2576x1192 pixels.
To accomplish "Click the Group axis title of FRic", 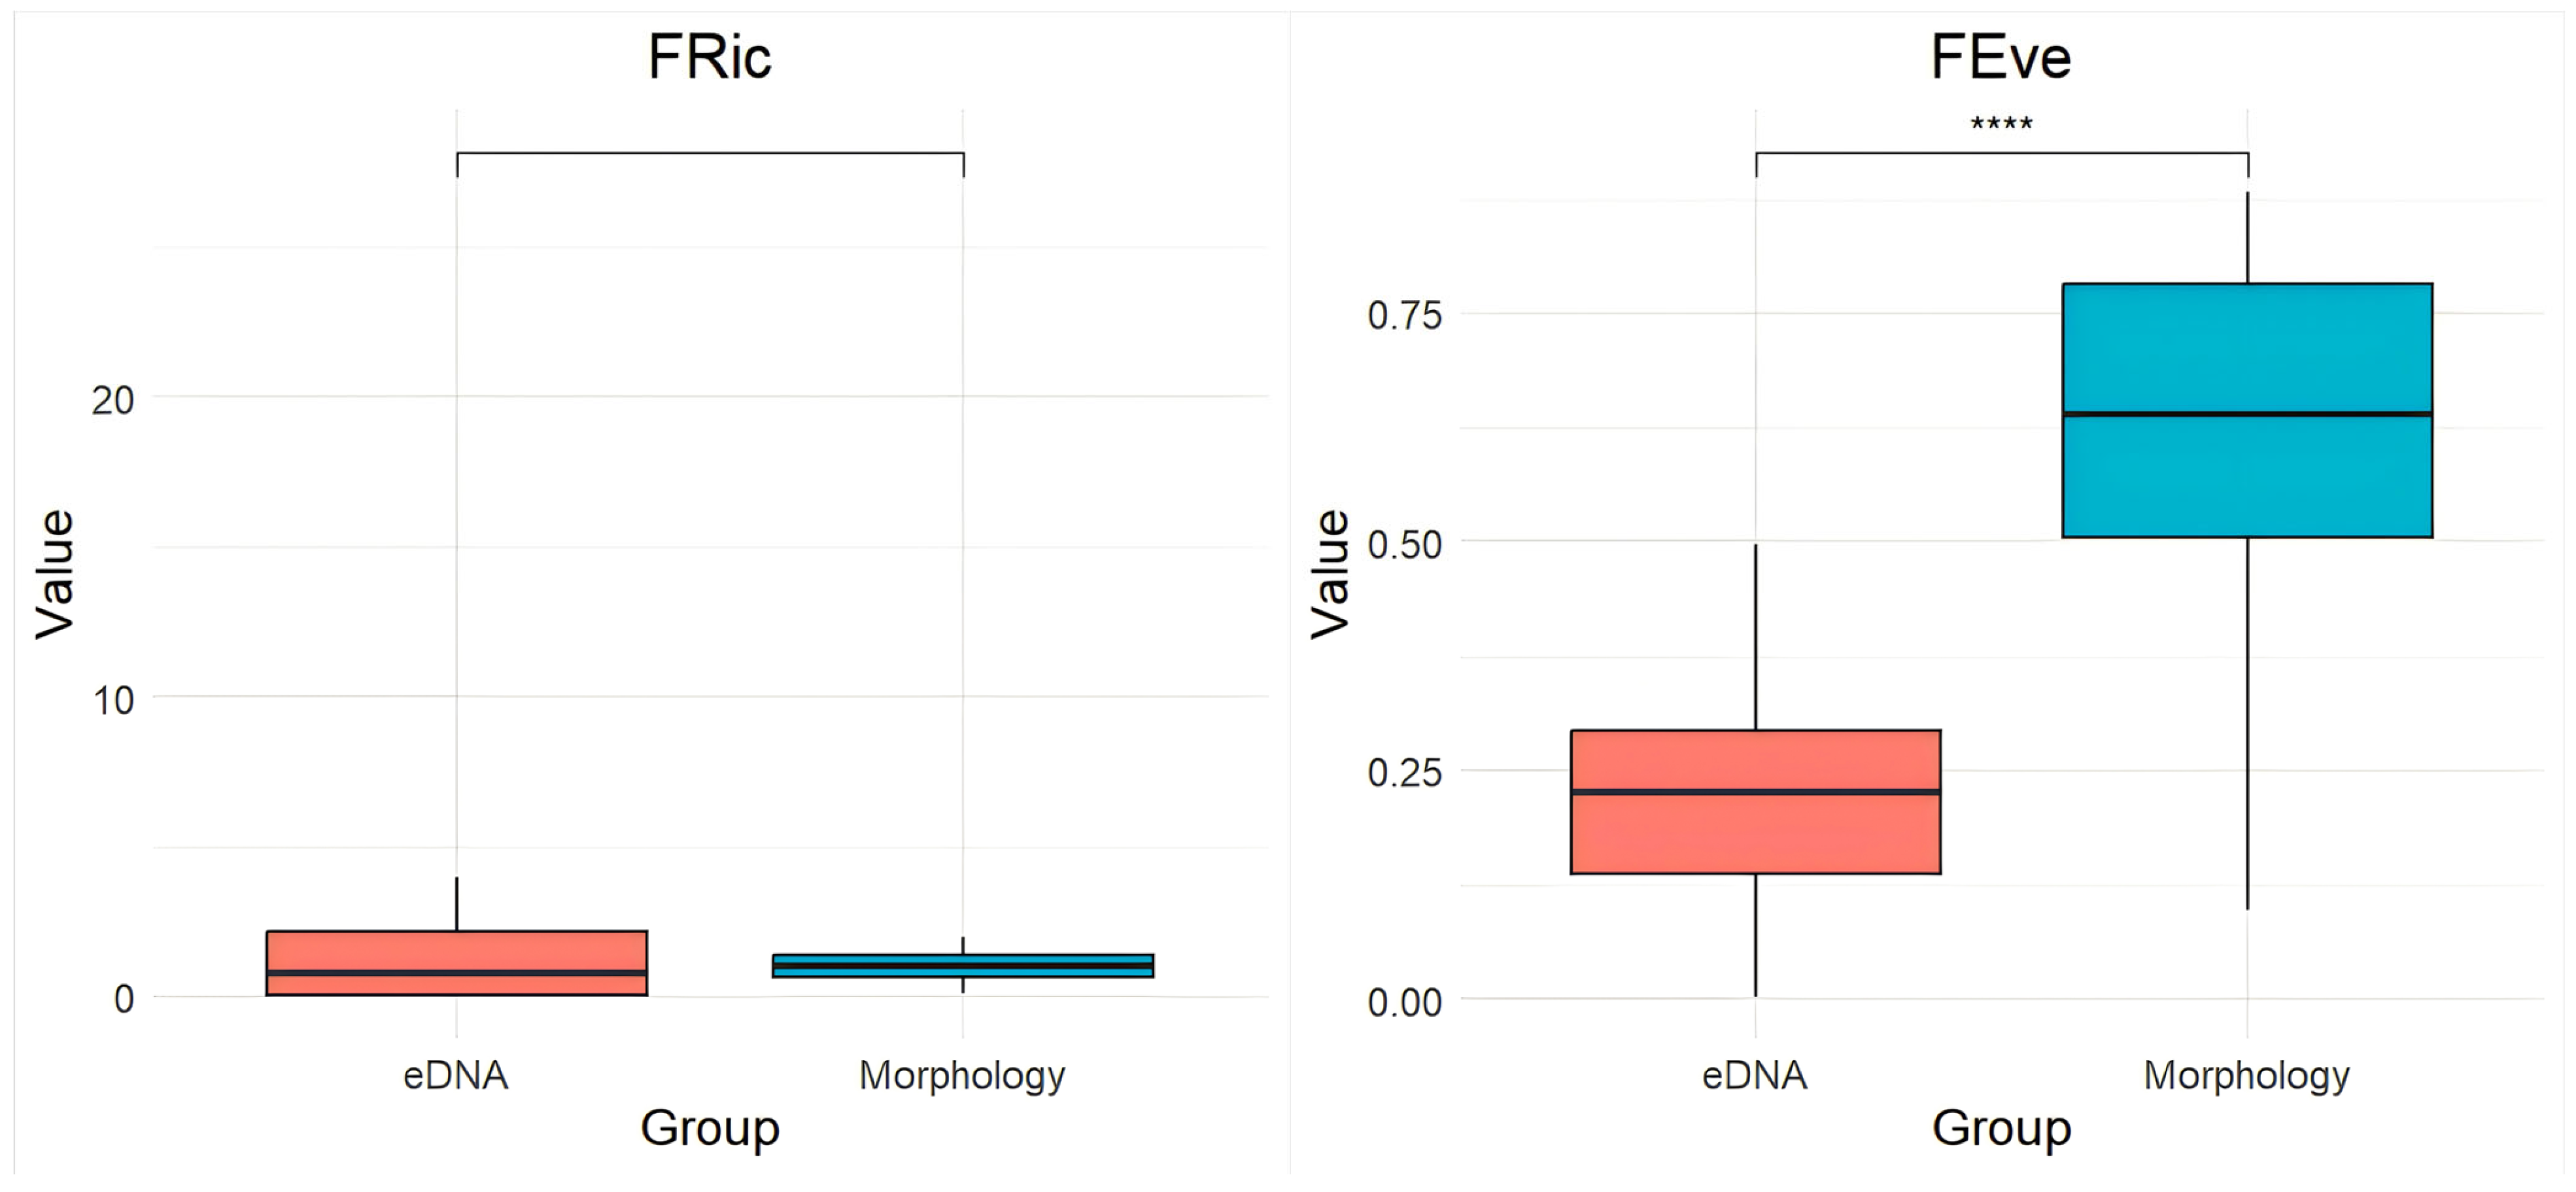I will [709, 1128].
